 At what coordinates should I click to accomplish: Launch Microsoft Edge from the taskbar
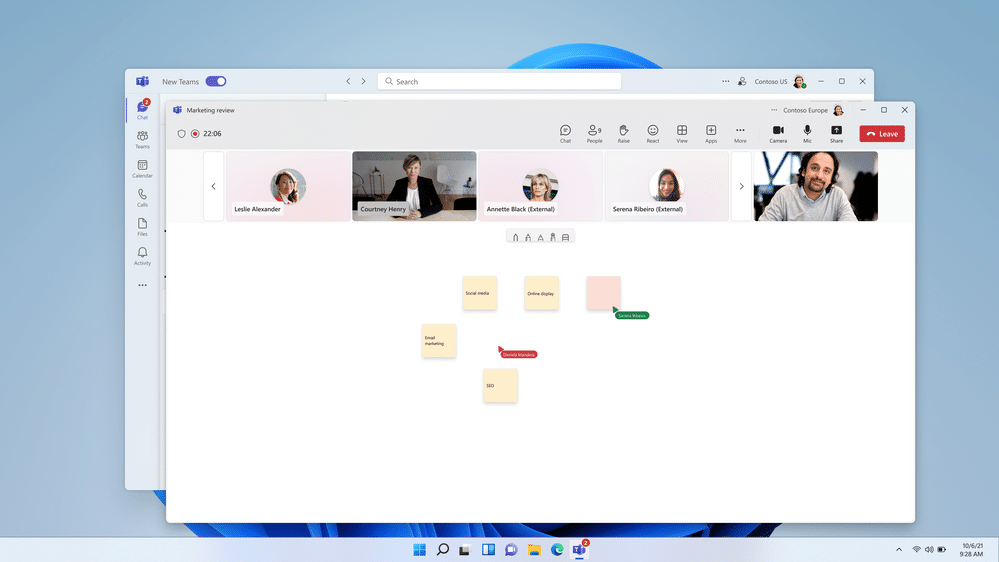[x=557, y=549]
